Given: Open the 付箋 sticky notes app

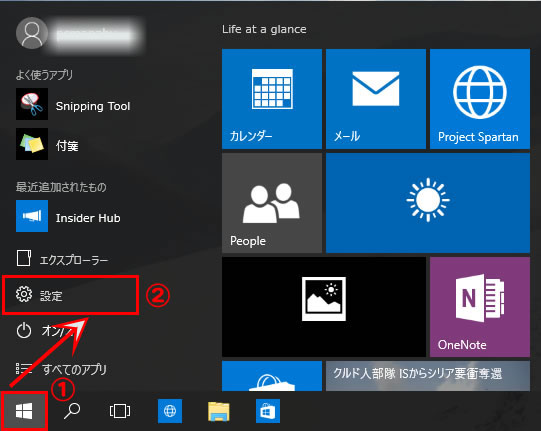Looking at the screenshot, I should 47,144.
